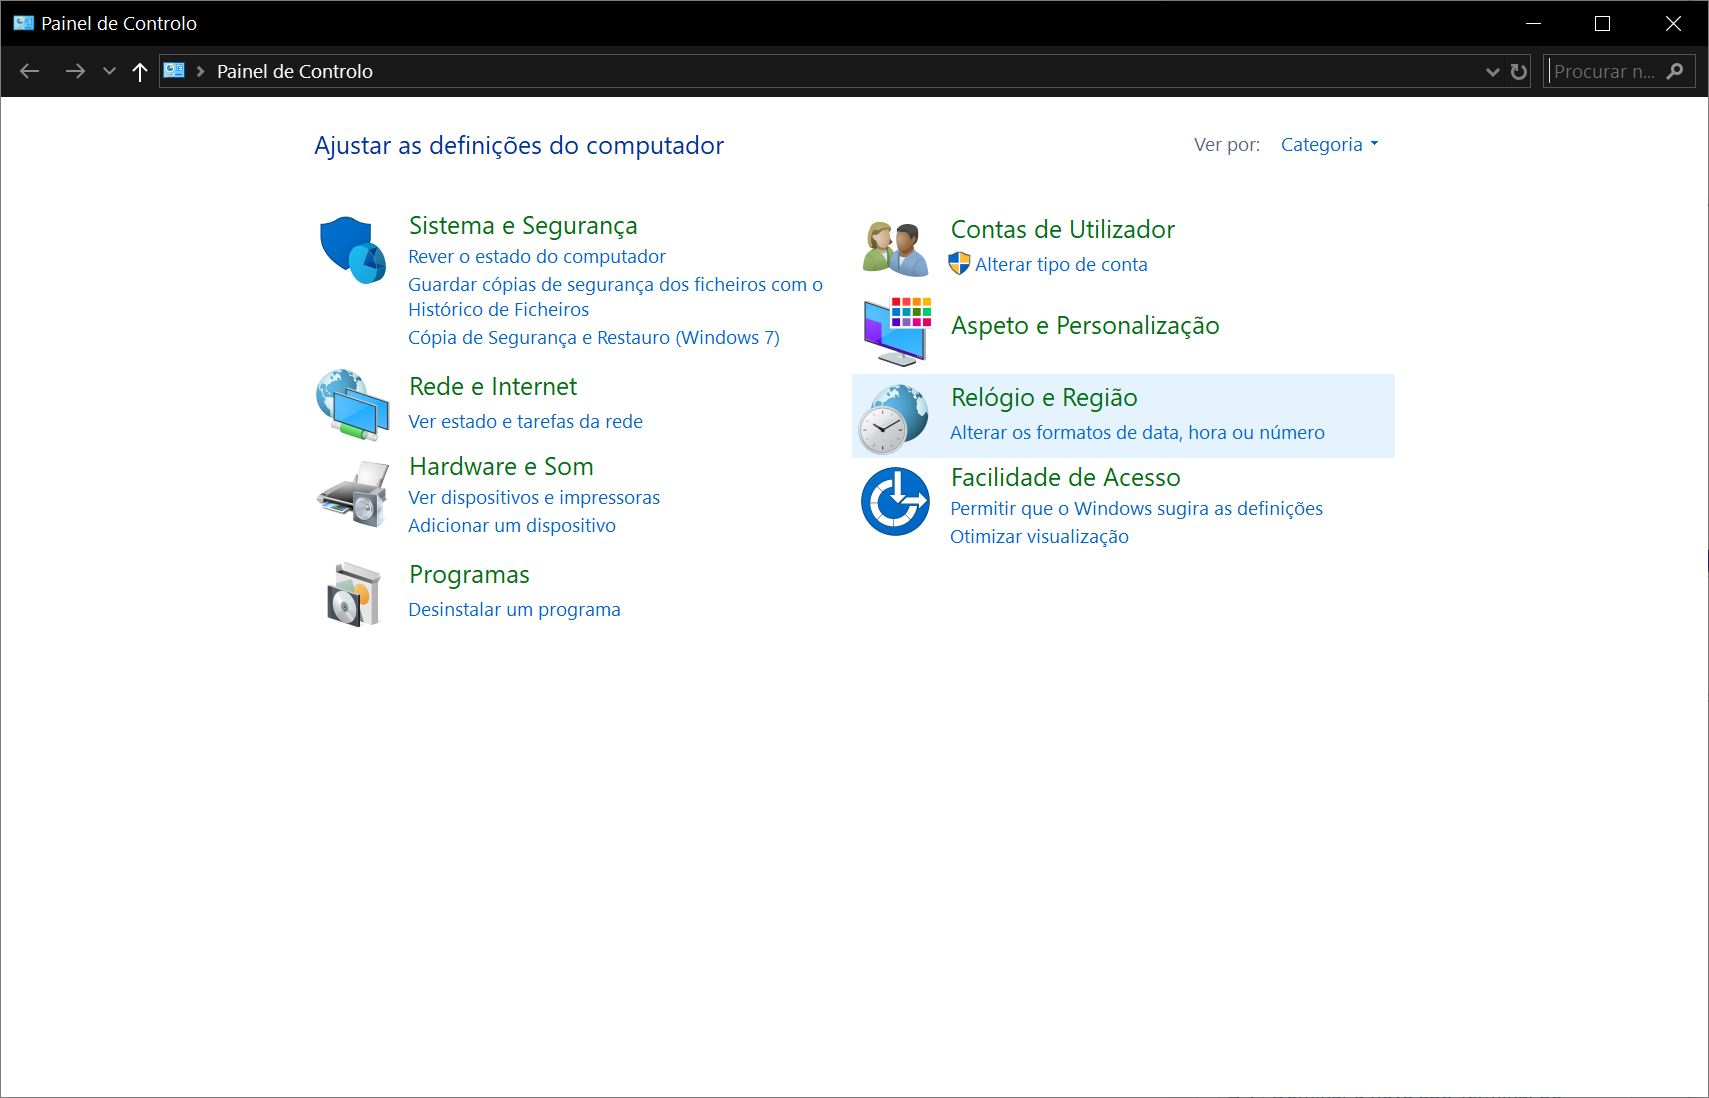Open Relógio e Região category
Screen dimensions: 1709x1098
pos(1044,397)
